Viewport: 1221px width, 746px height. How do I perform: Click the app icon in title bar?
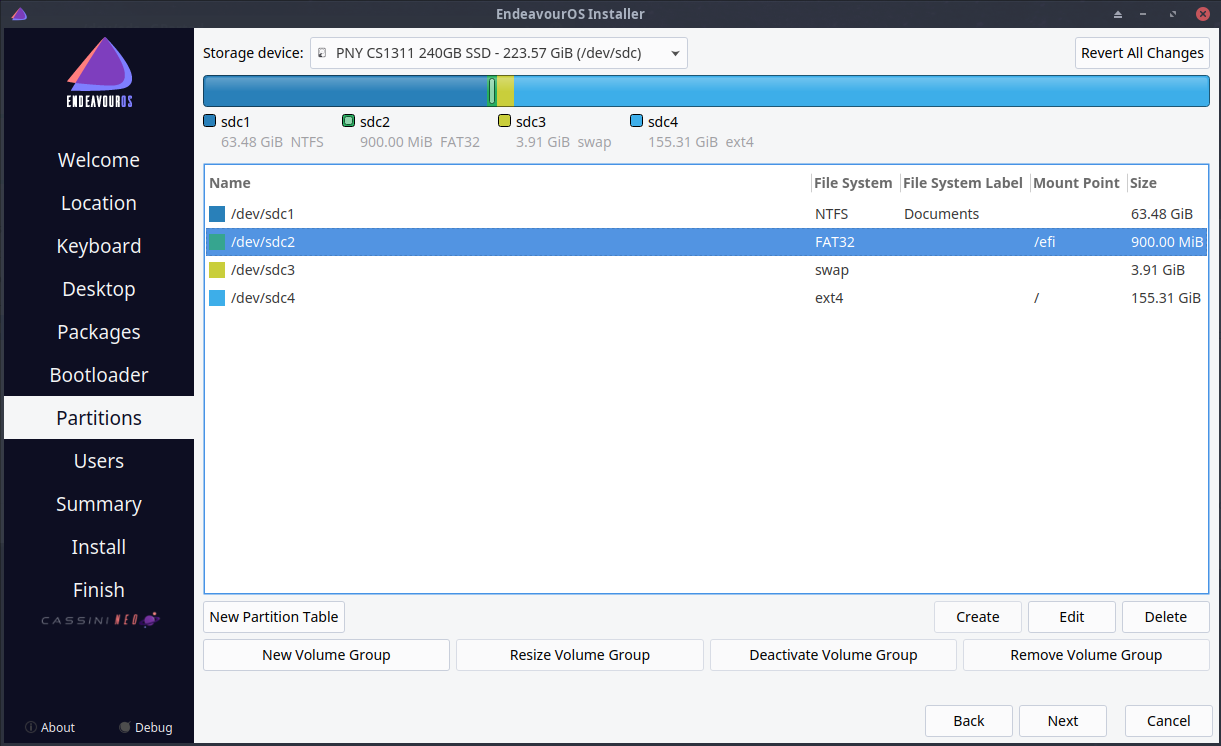[x=19, y=14]
